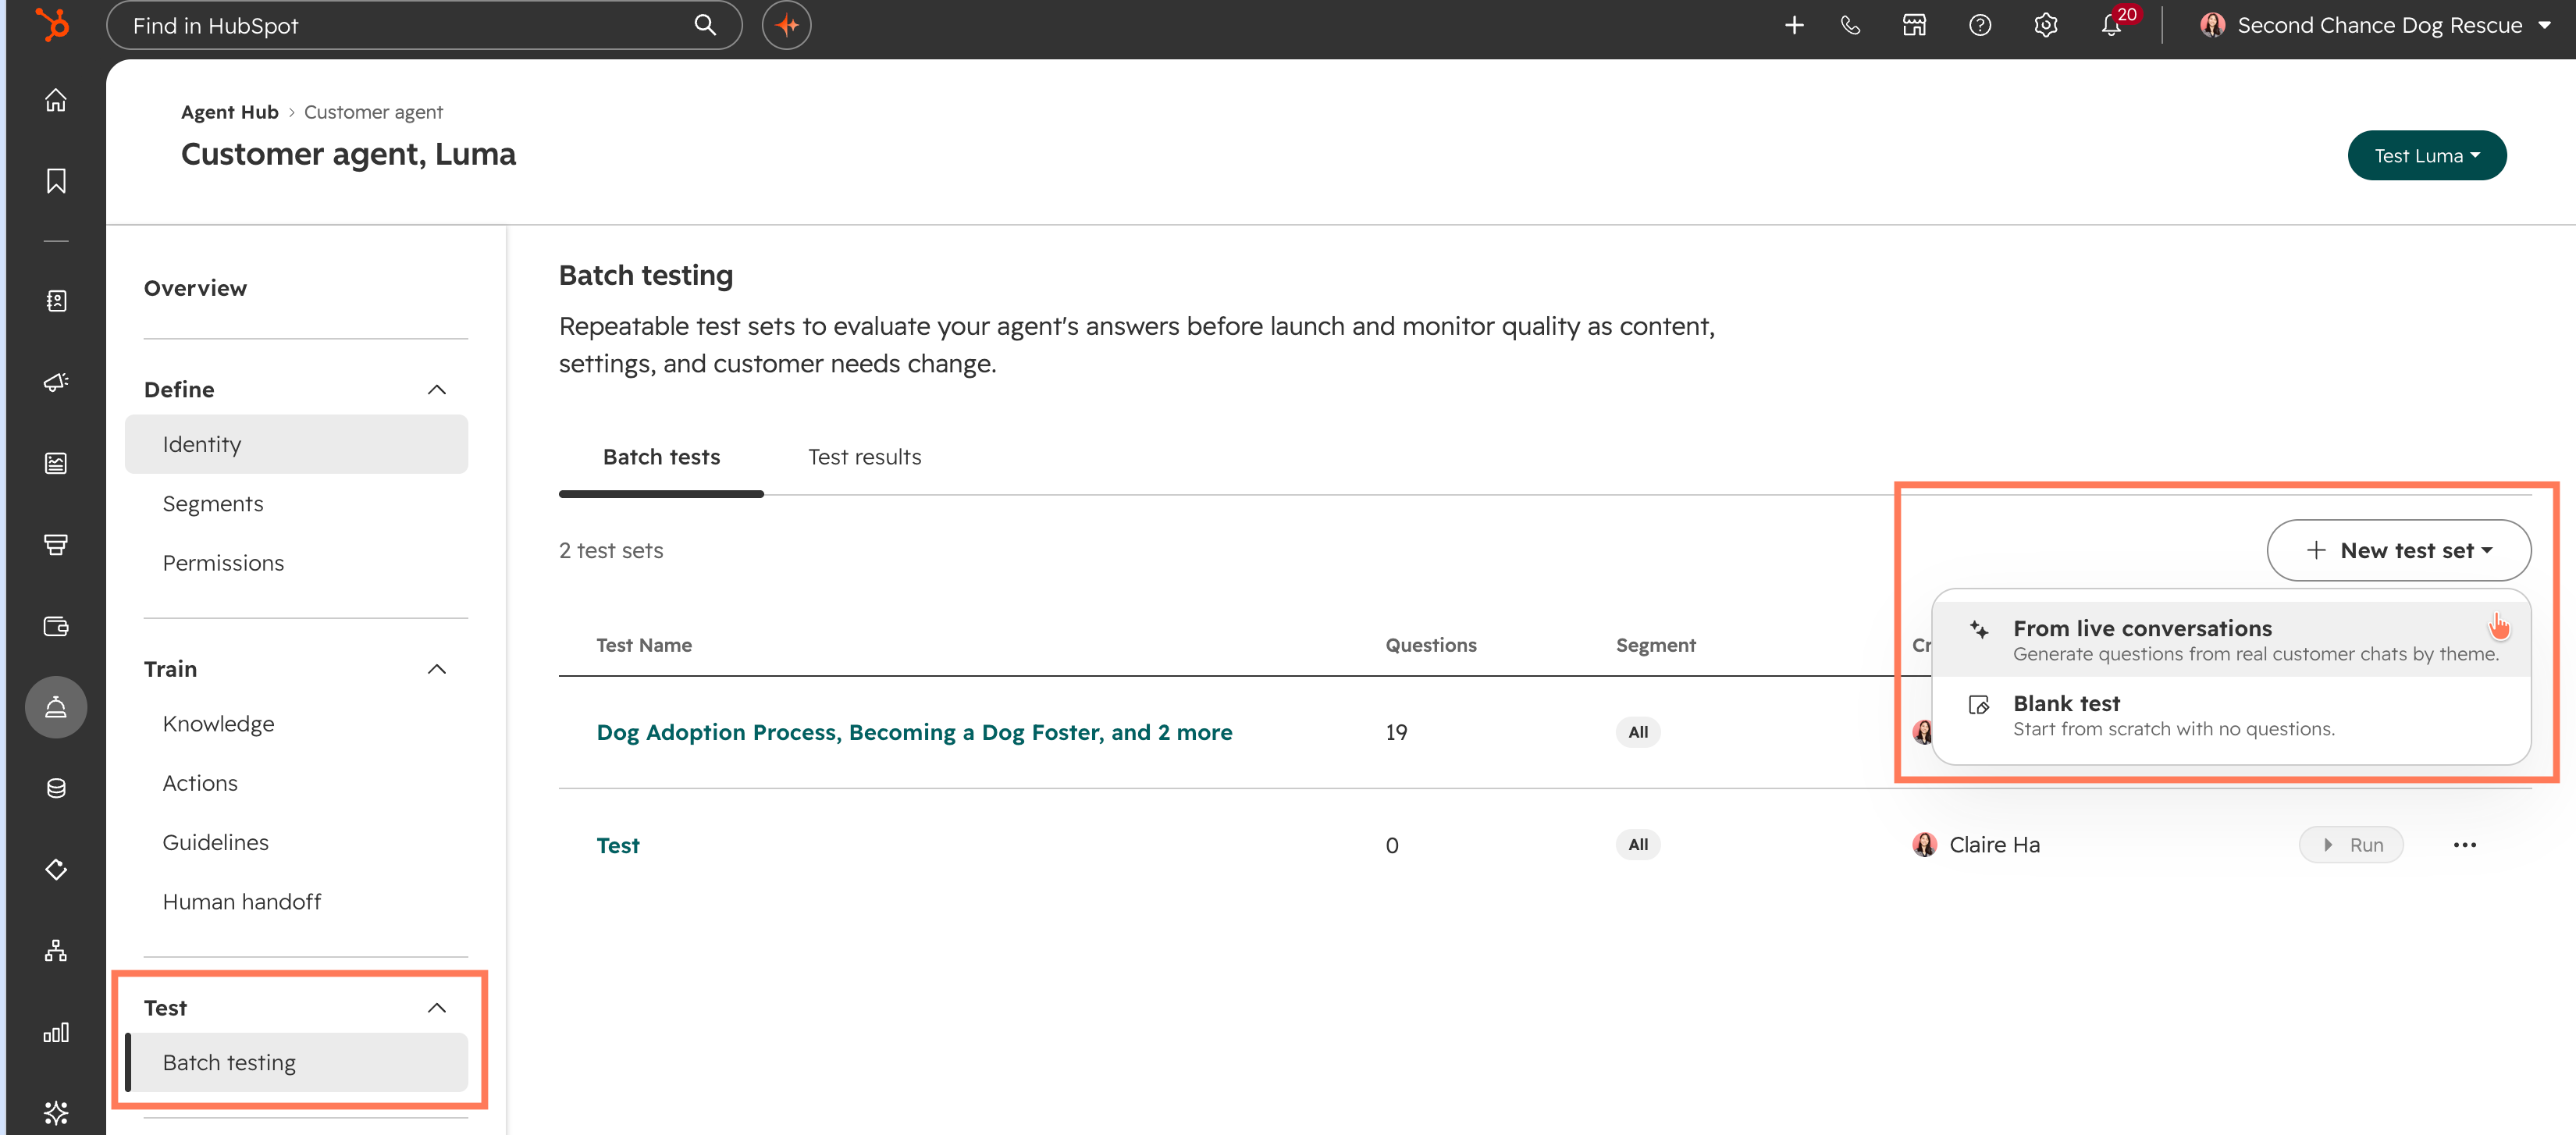2576x1135 pixels.
Task: Open Commerce wallet icon in sidebar
Action: pos(56,626)
